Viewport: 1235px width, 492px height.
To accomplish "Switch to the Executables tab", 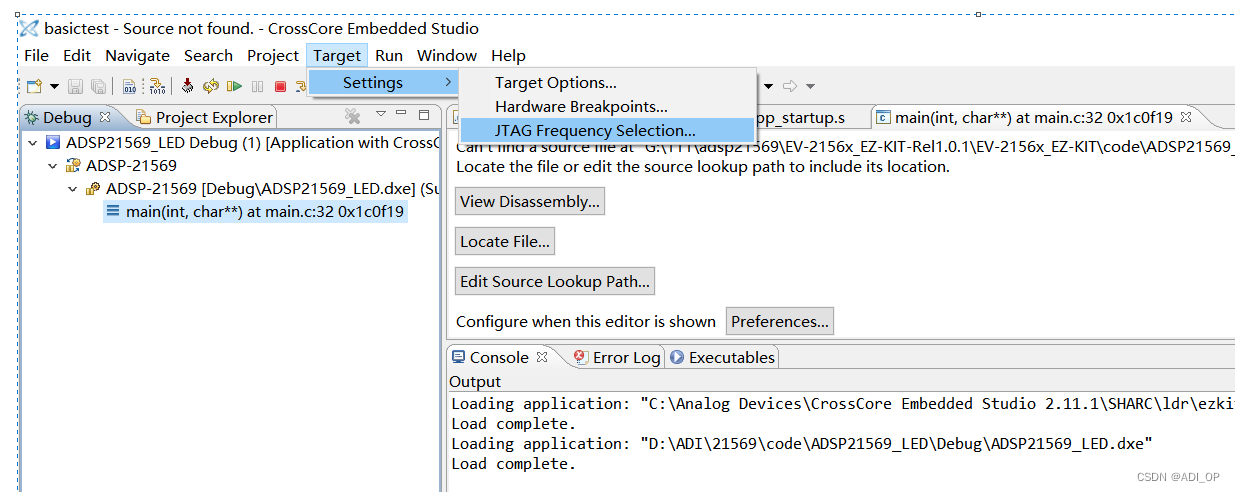I will 722,357.
